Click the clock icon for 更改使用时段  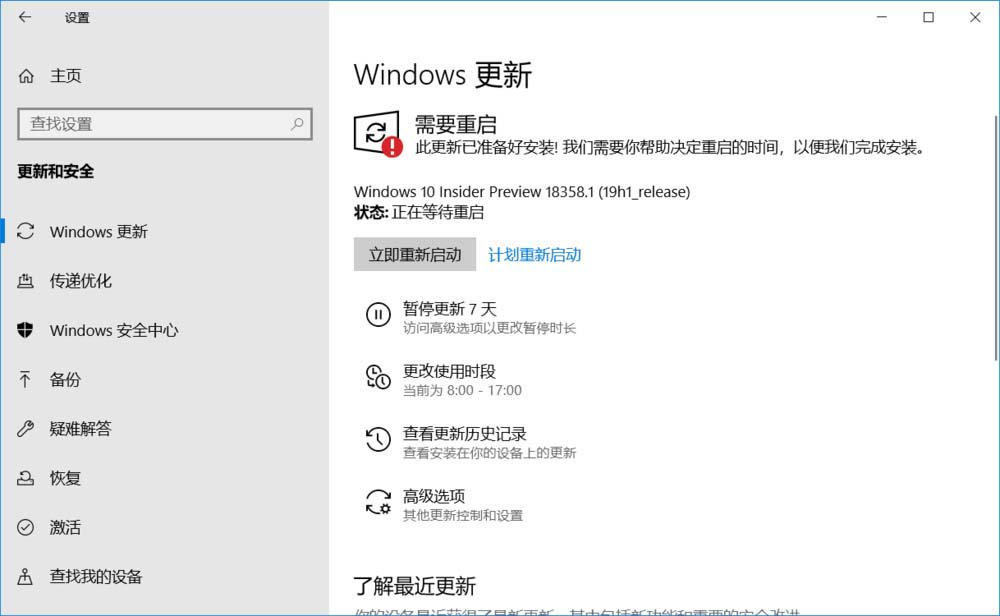point(378,377)
